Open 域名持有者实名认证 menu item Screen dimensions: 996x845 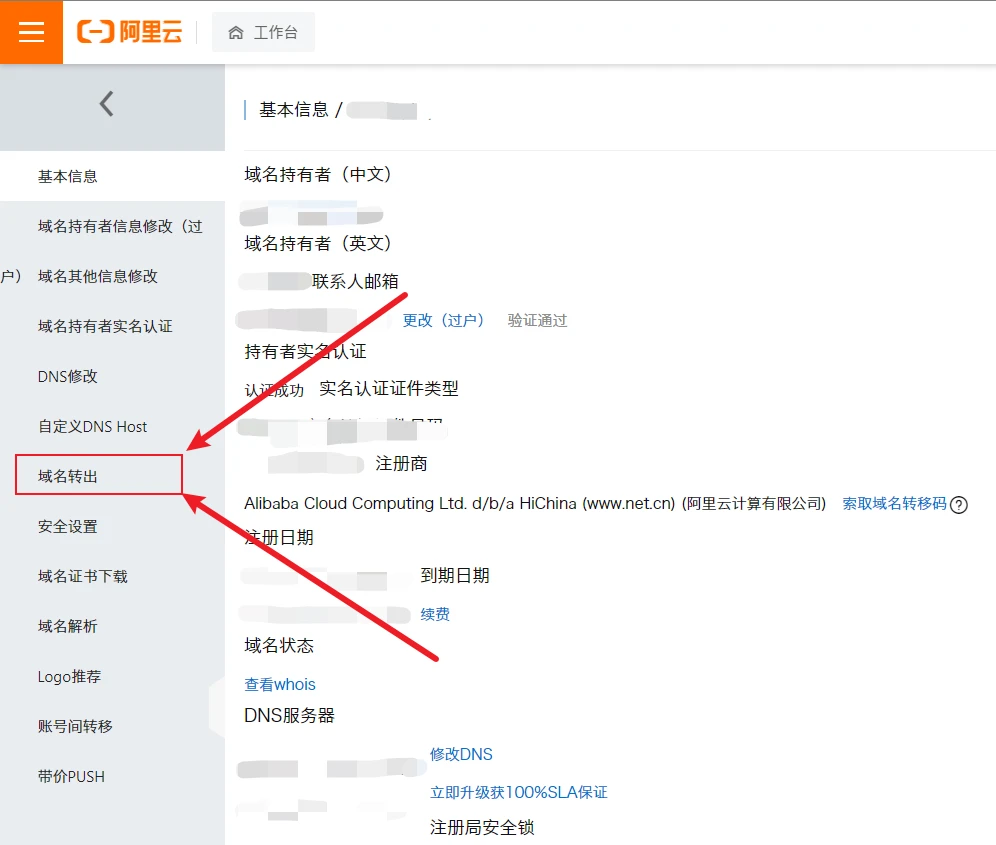tap(105, 327)
